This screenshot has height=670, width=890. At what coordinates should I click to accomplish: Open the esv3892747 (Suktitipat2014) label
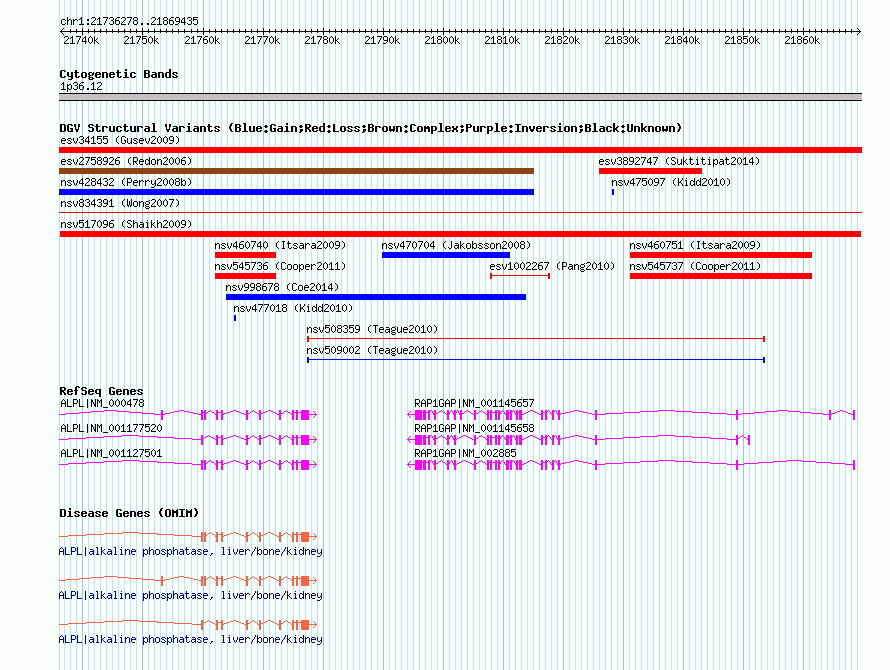(679, 161)
